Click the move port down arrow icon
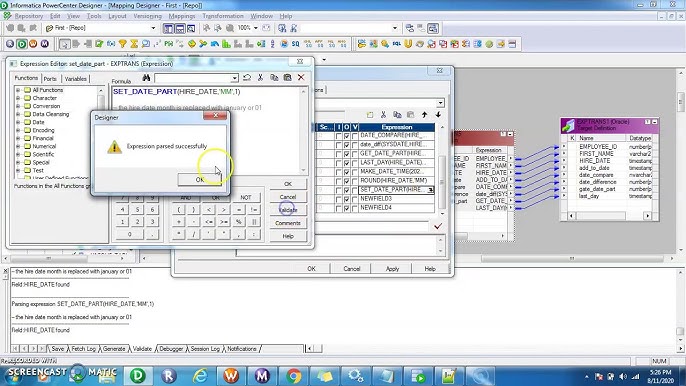Screen dimensions: 686x386 point(438,115)
